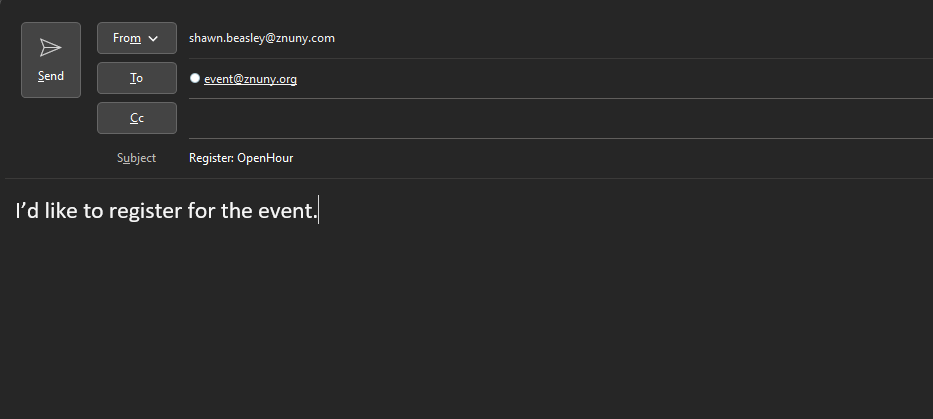Open the To recipients picker
This screenshot has height=419, width=933.
[x=136, y=78]
